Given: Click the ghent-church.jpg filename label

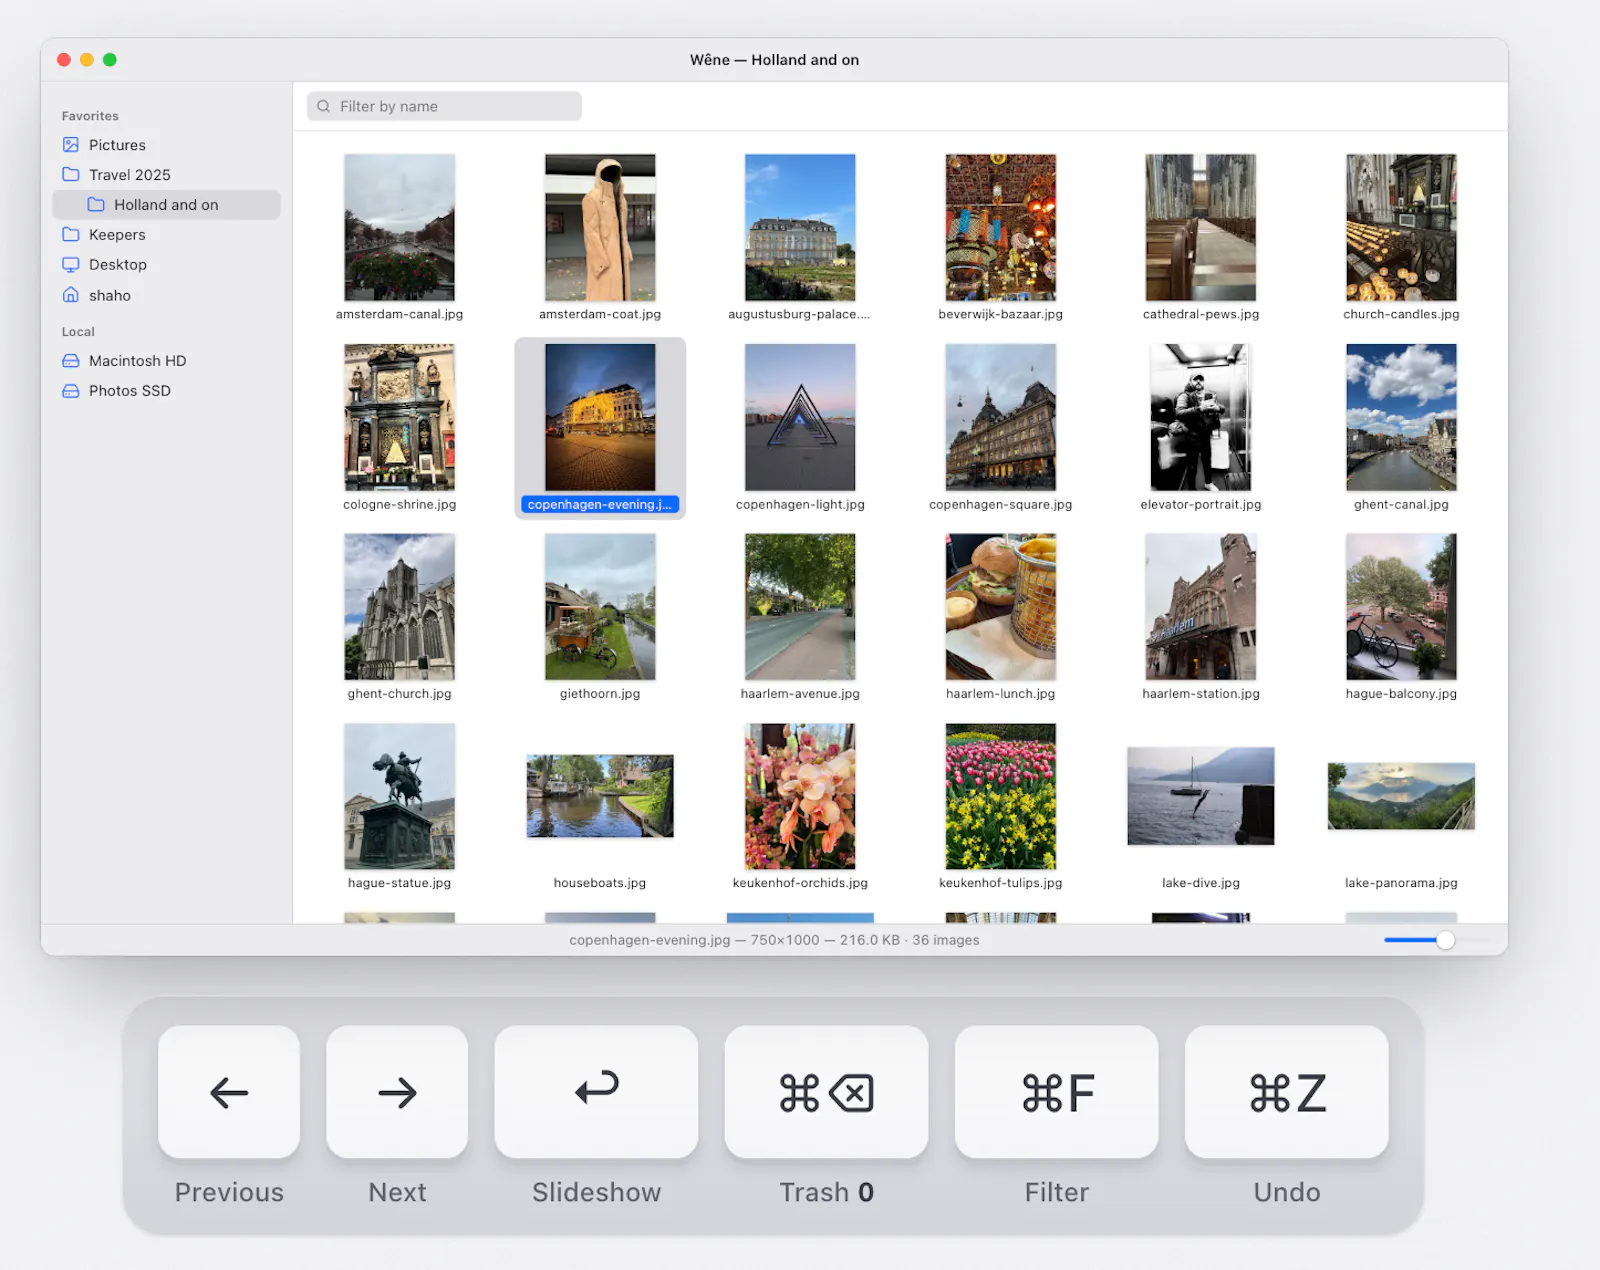Looking at the screenshot, I should pyautogui.click(x=399, y=694).
